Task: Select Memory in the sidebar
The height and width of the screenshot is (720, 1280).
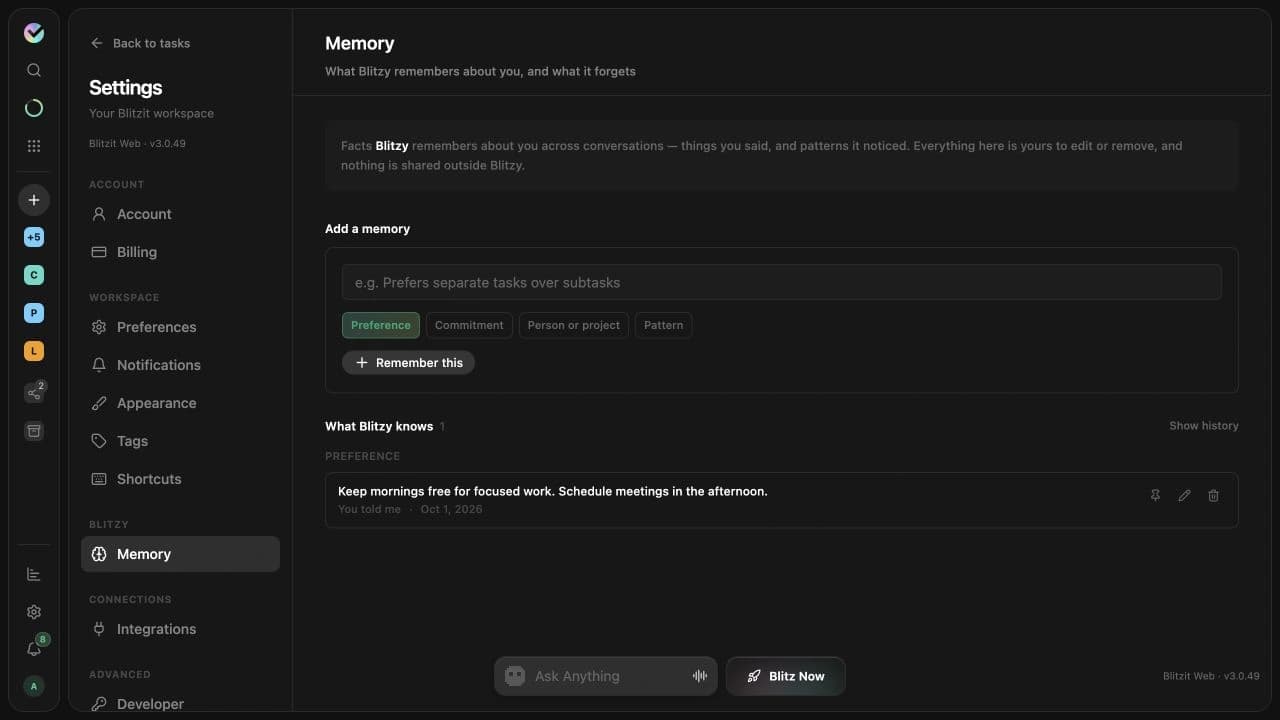Action: (180, 554)
